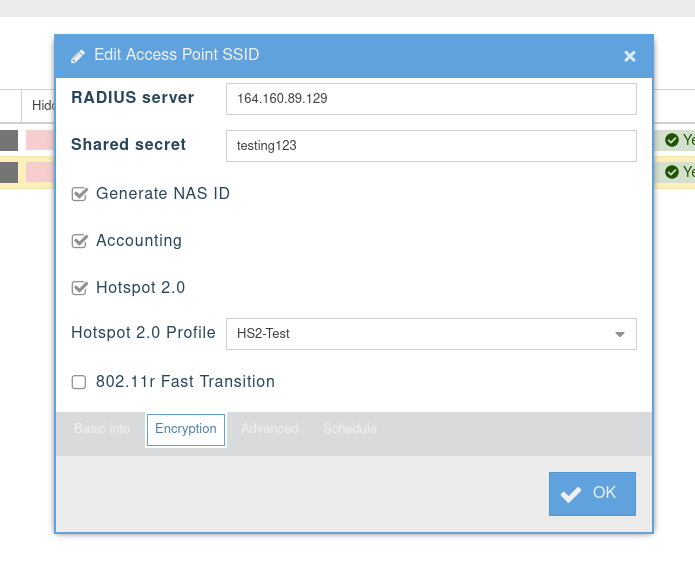
Task: Click the gray square in first table row
Action: point(9,140)
